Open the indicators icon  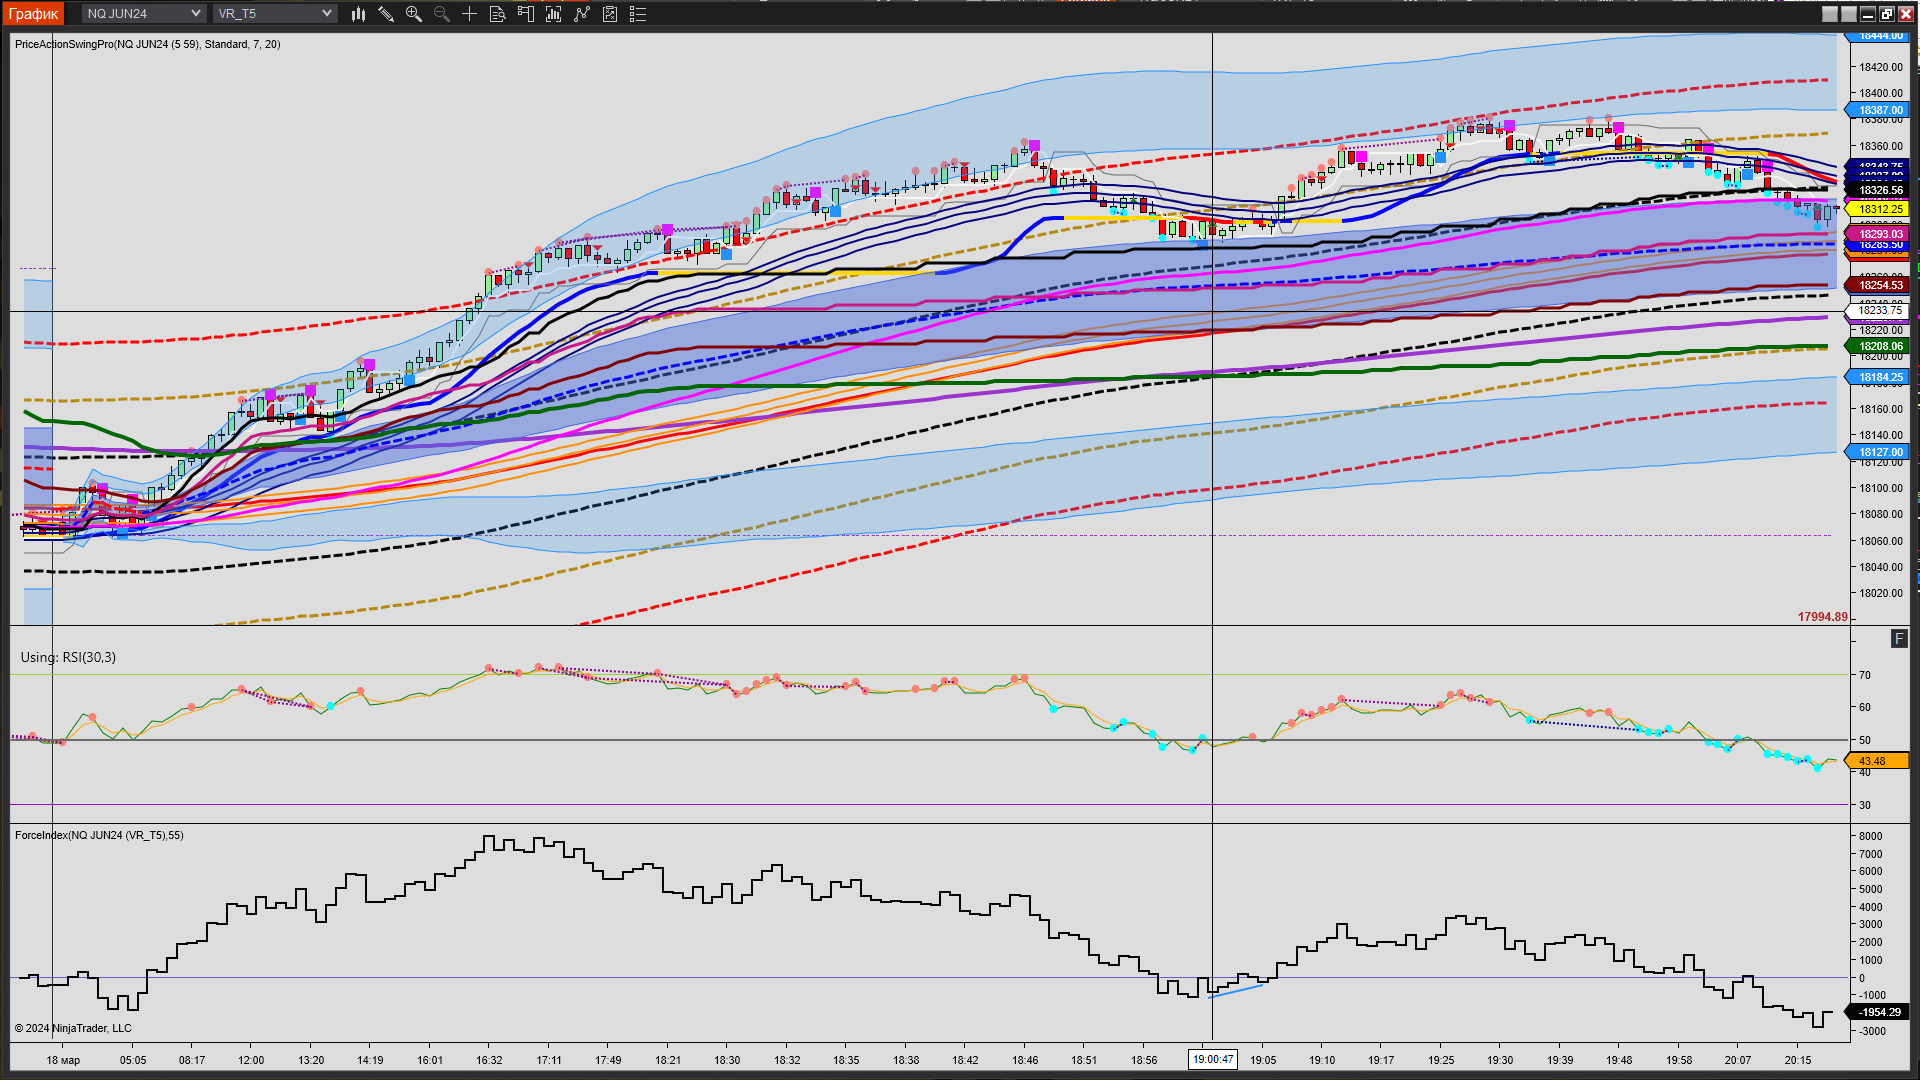(x=582, y=14)
